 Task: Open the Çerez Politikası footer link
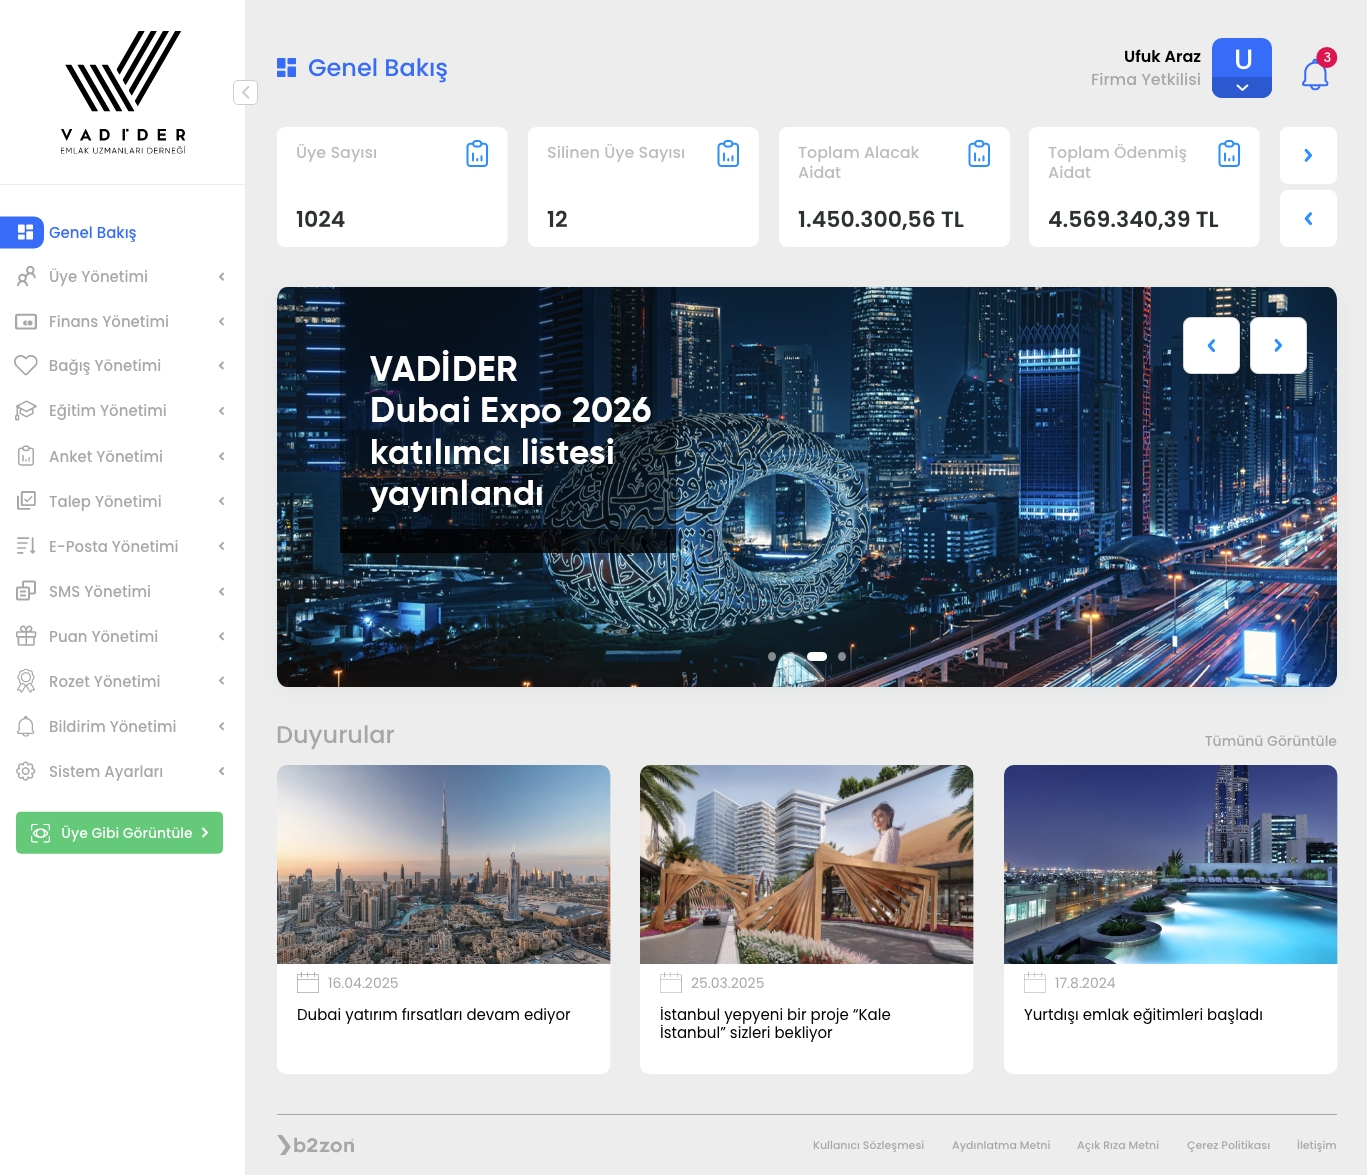coord(1228,1145)
